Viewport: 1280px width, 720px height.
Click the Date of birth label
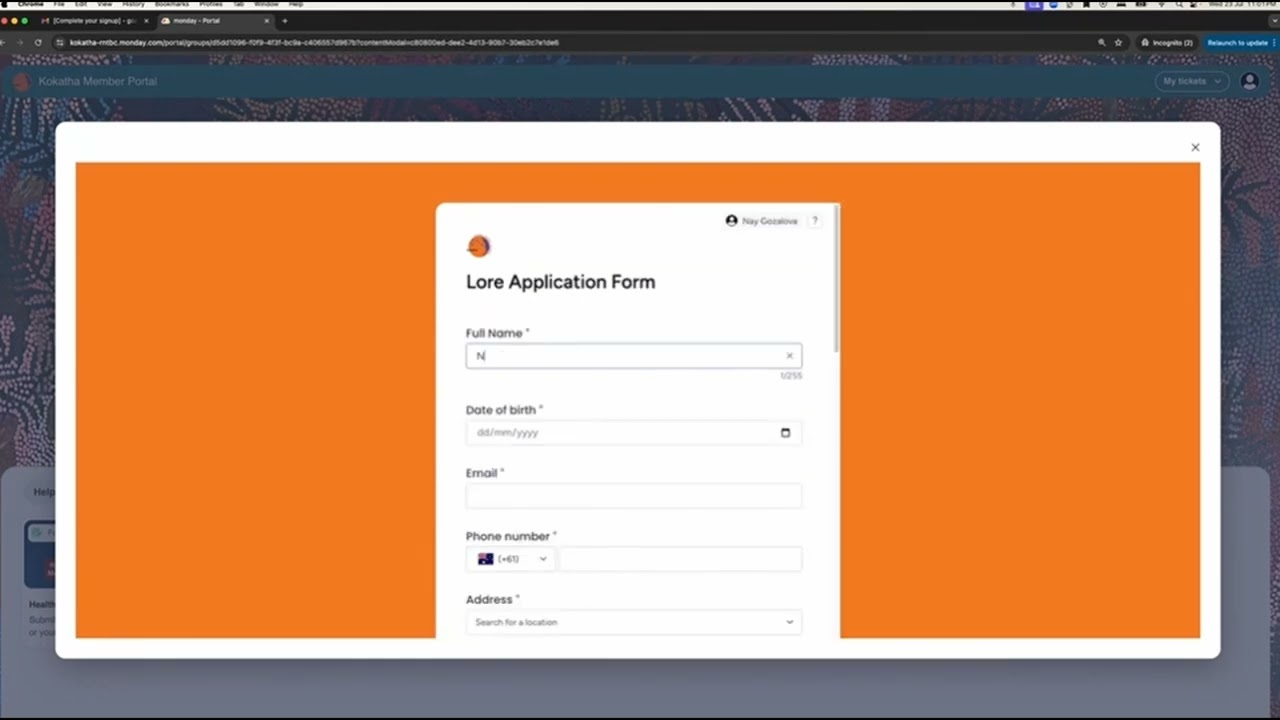pyautogui.click(x=501, y=410)
